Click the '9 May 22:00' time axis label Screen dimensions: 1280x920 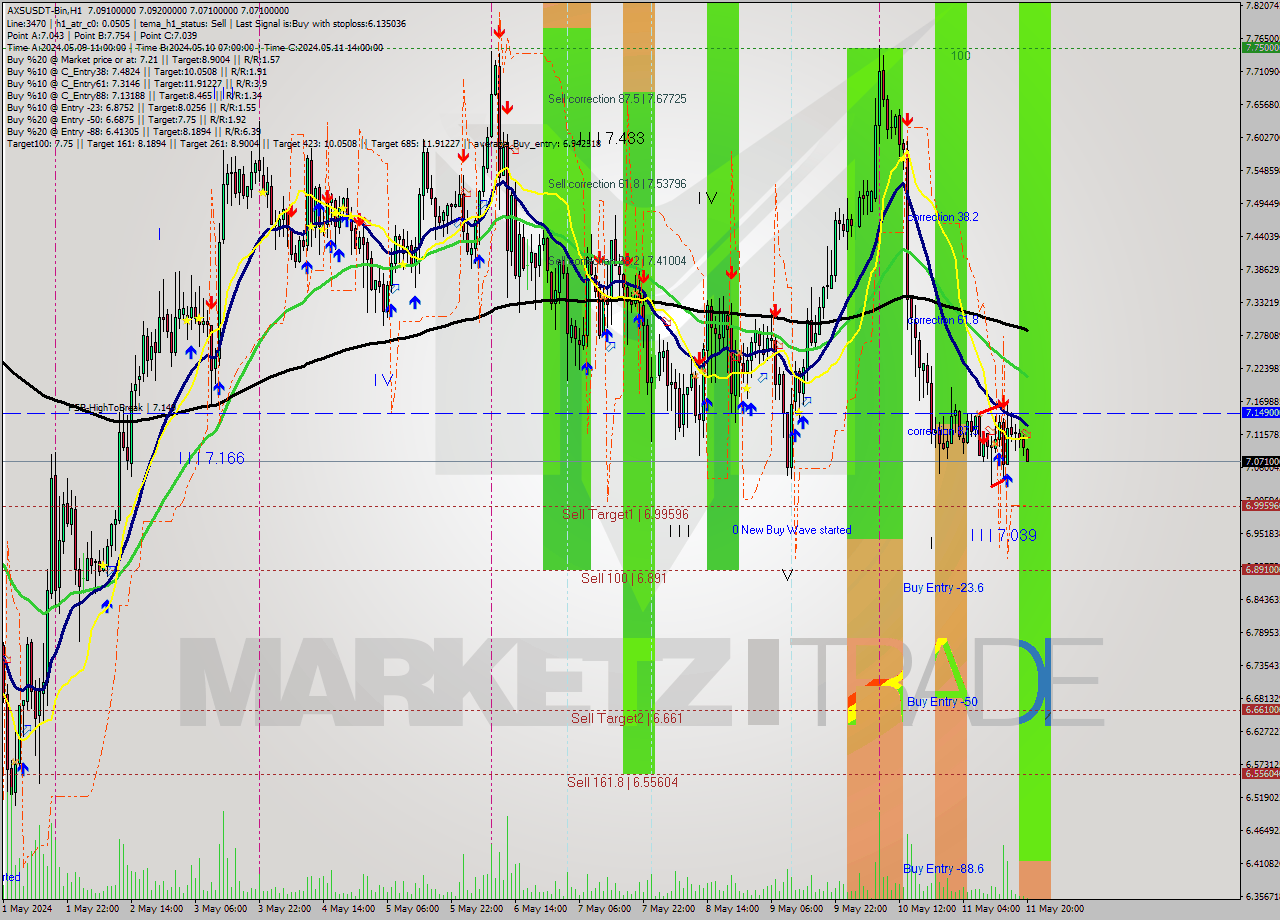(861, 908)
